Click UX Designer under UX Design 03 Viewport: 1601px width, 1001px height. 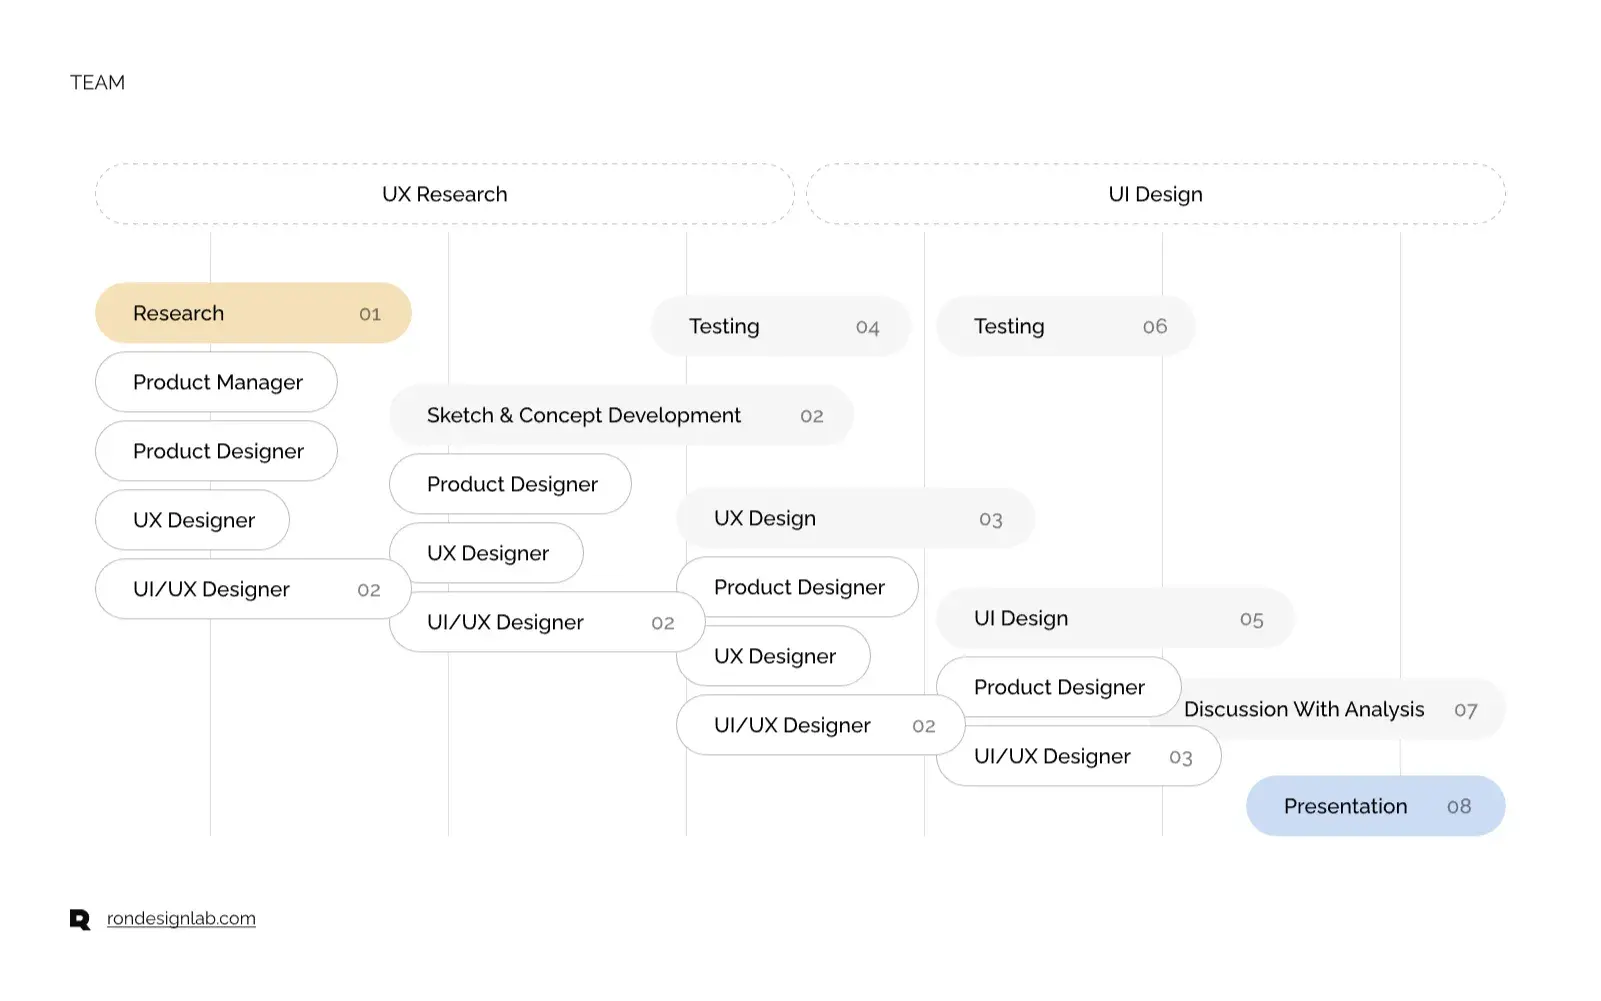(773, 656)
